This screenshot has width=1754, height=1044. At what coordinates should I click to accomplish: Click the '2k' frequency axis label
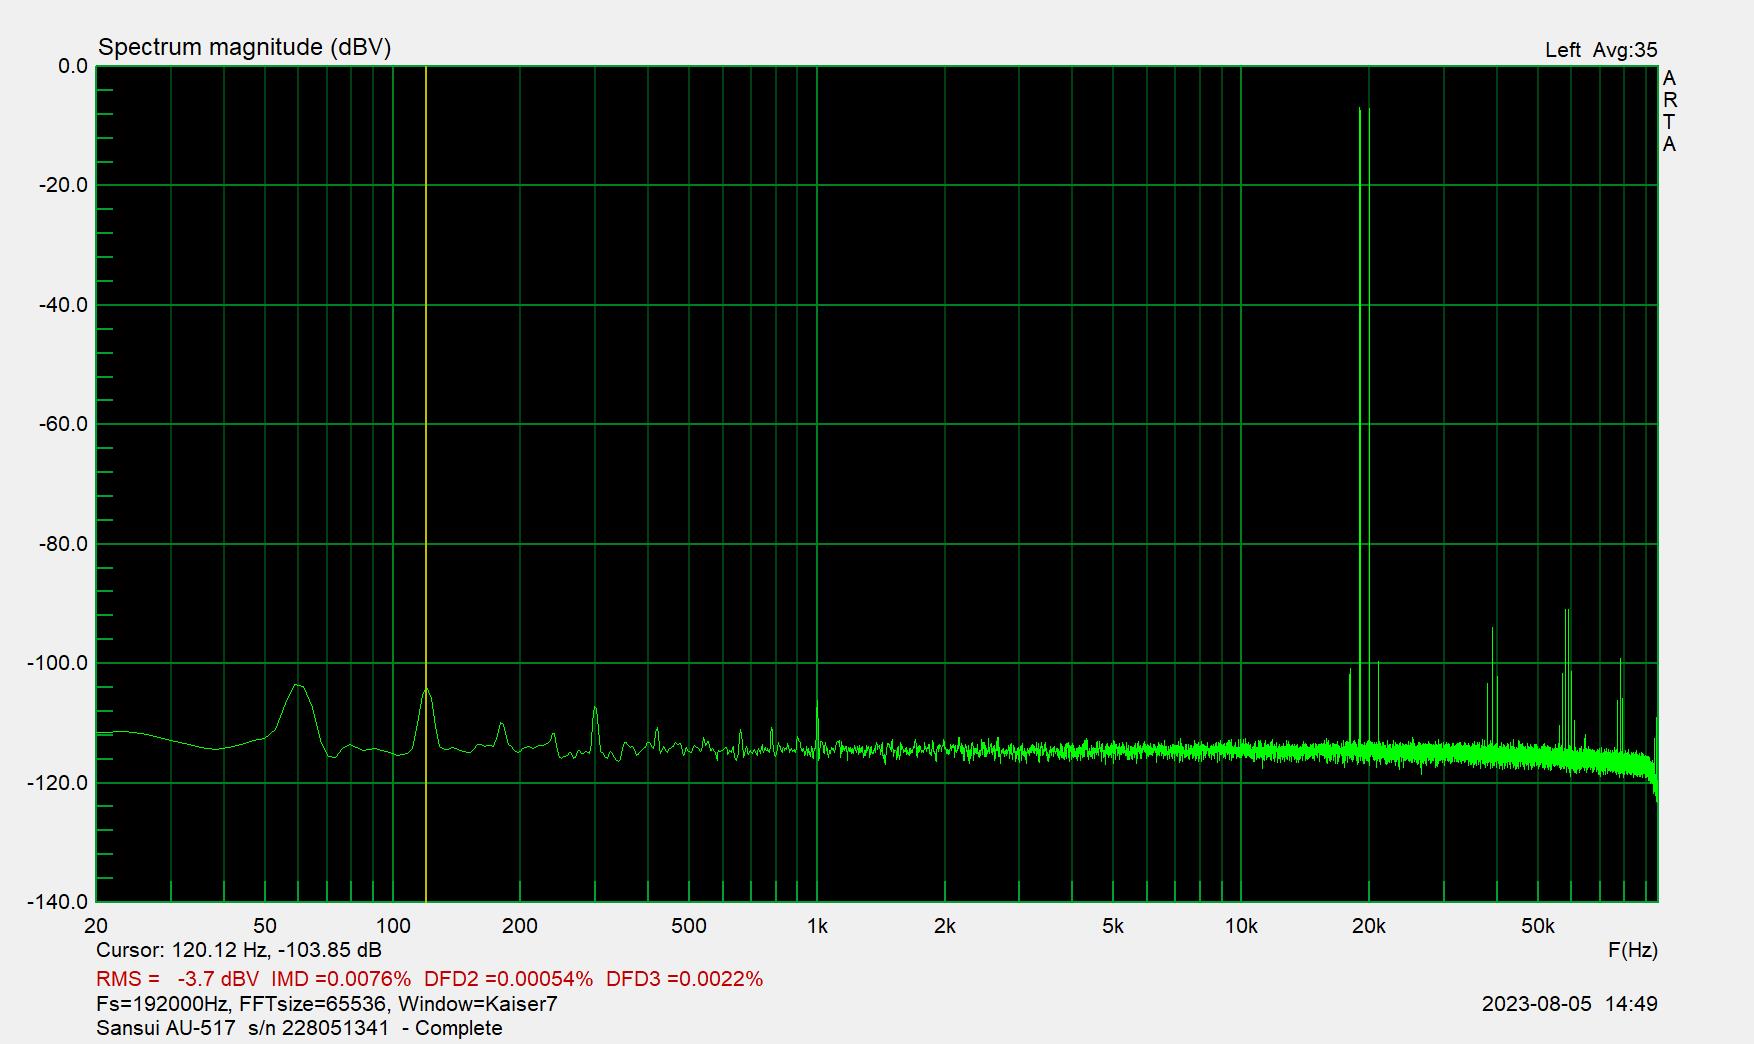coord(945,926)
